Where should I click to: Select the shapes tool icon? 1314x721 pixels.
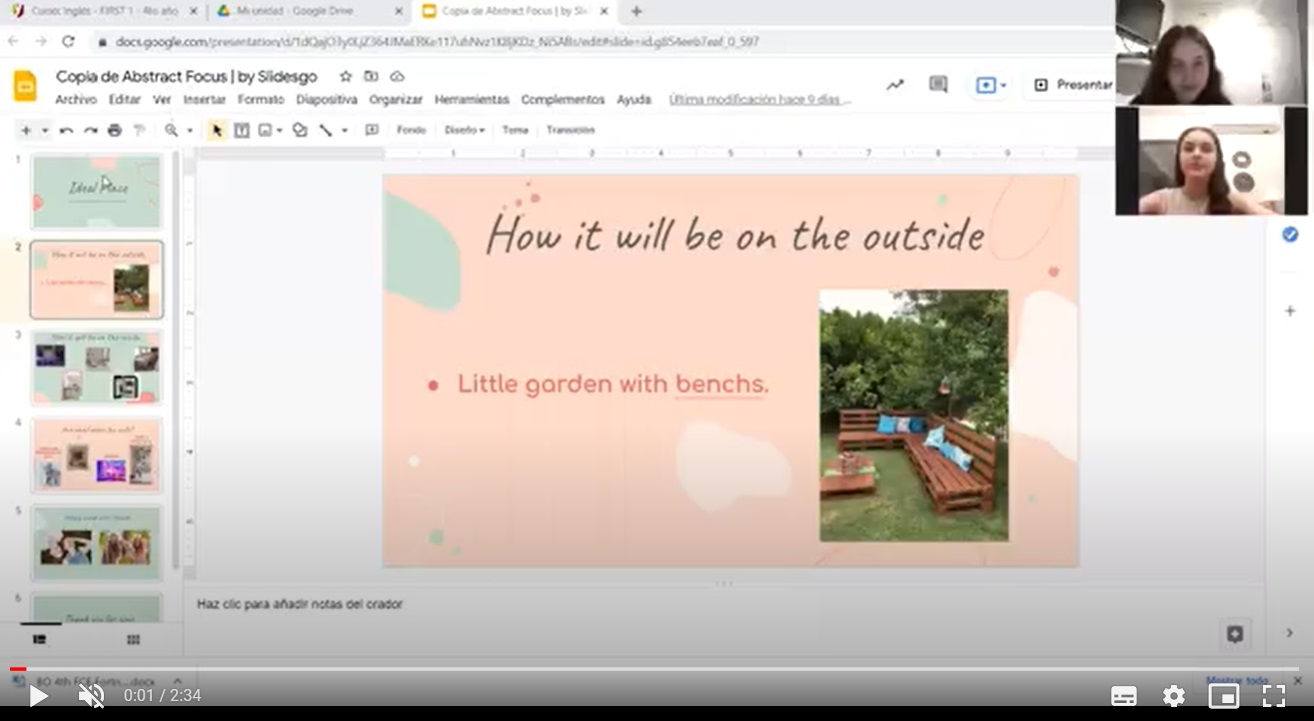pos(299,130)
